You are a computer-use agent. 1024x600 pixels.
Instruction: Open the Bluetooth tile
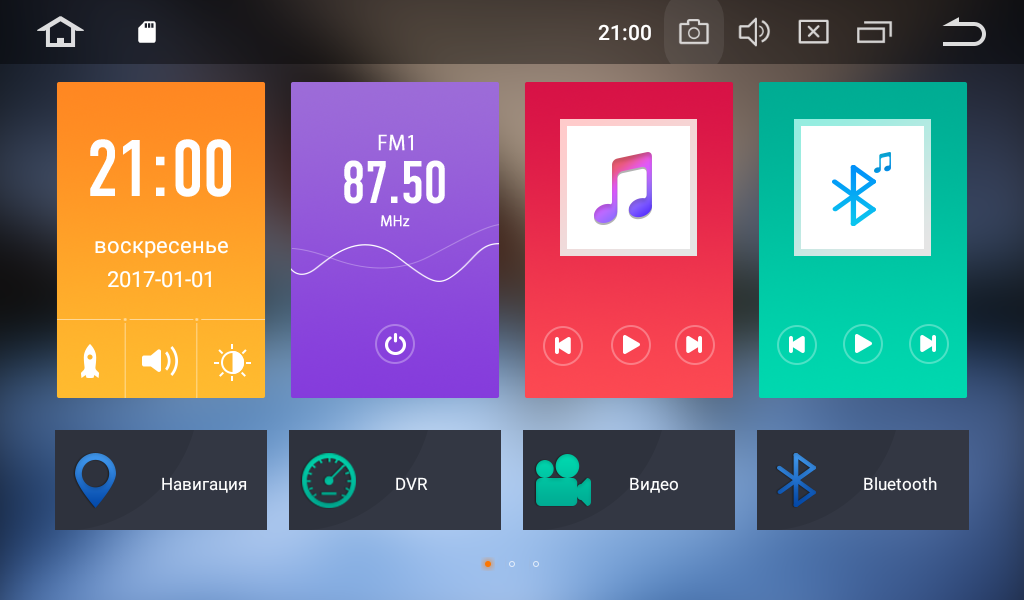click(863, 480)
